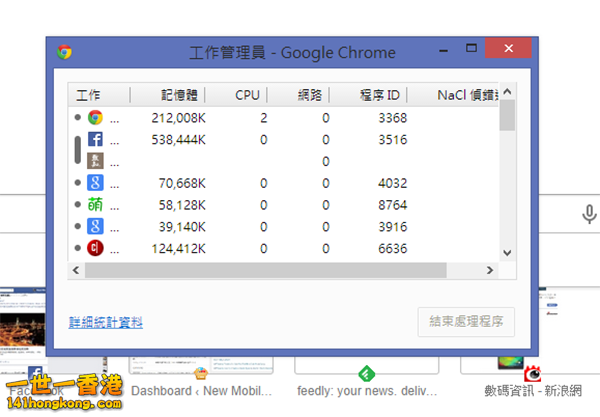600x417 pixels.
Task: Minimize the task manager window
Action: [443, 50]
